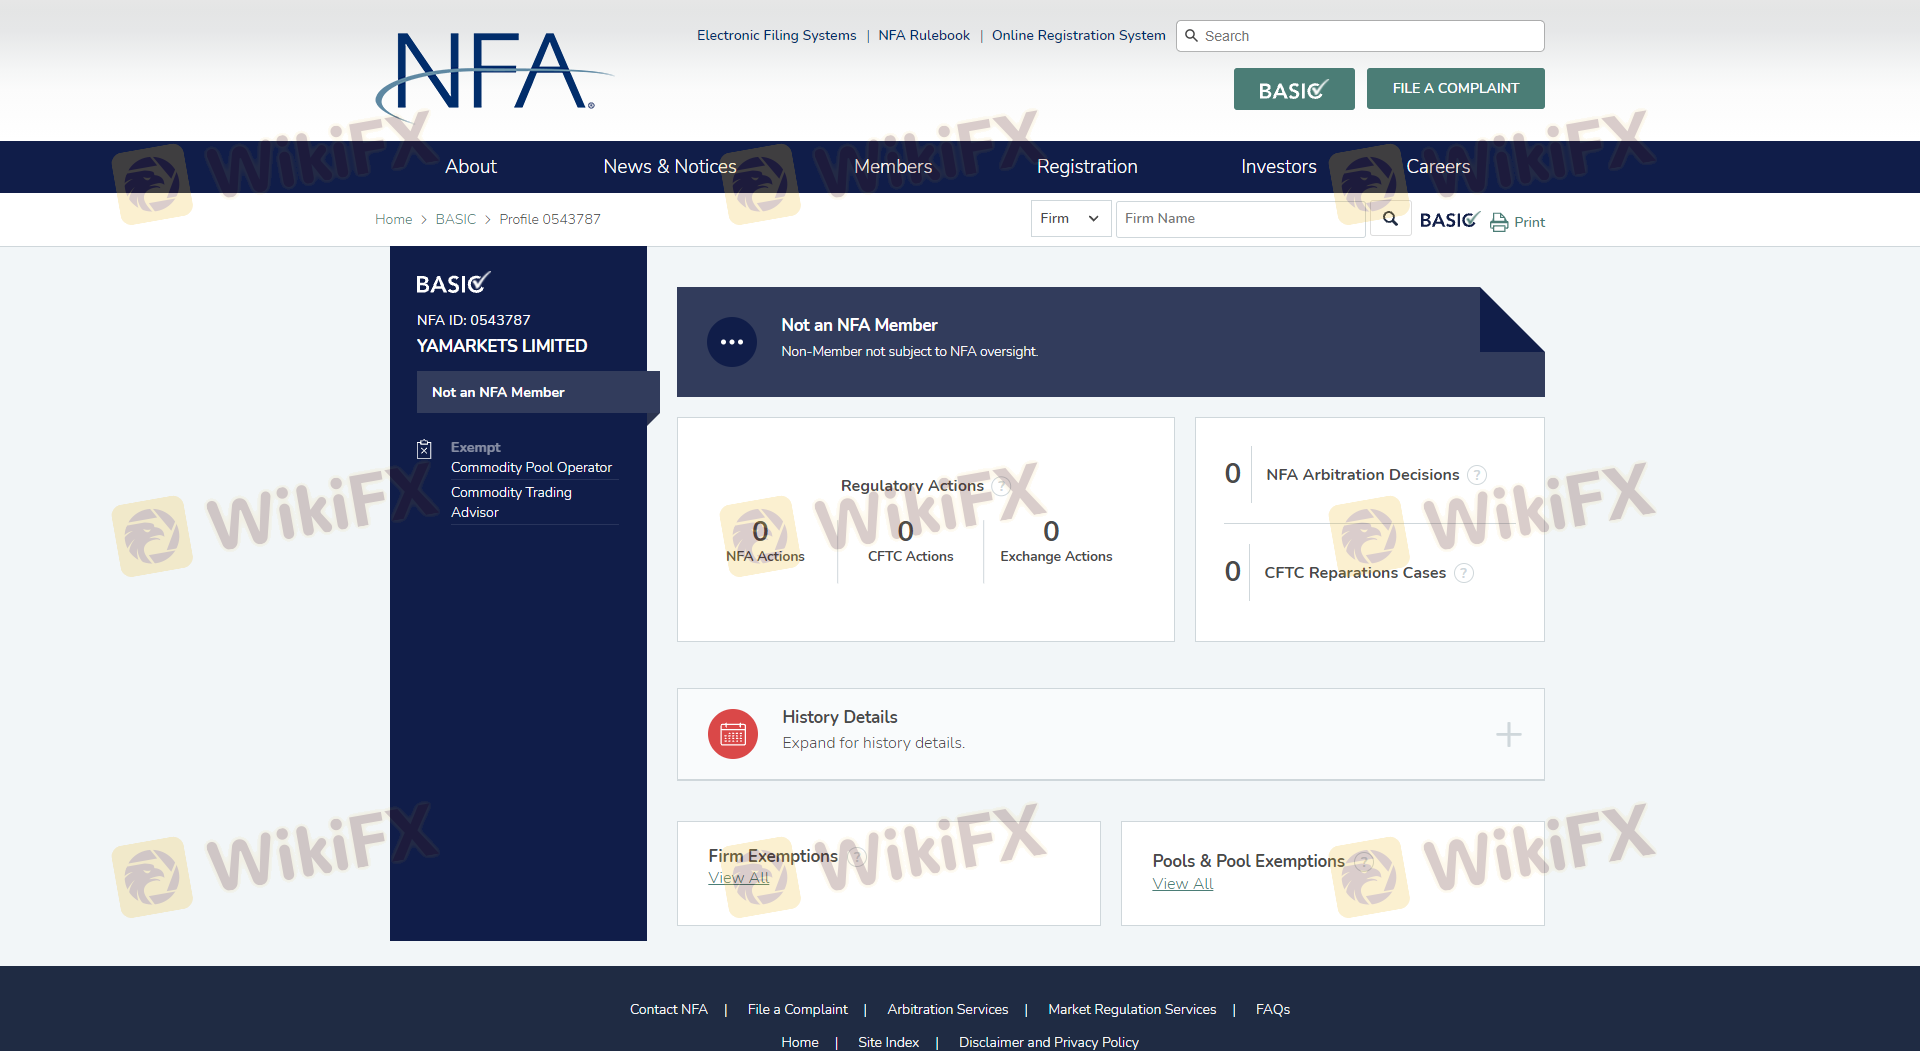This screenshot has width=1920, height=1051.
Task: Click View All under Firm Exemptions
Action: click(x=738, y=878)
